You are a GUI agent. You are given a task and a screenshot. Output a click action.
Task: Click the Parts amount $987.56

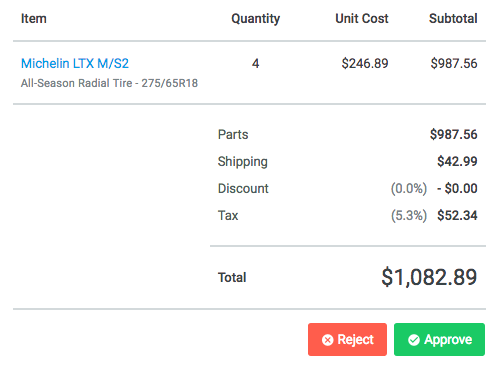pyautogui.click(x=454, y=134)
